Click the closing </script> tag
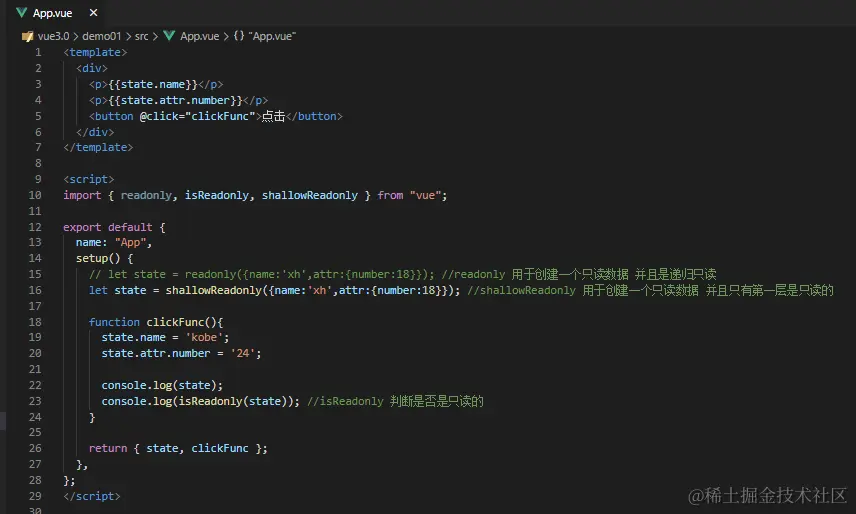The width and height of the screenshot is (856, 514). [92, 496]
